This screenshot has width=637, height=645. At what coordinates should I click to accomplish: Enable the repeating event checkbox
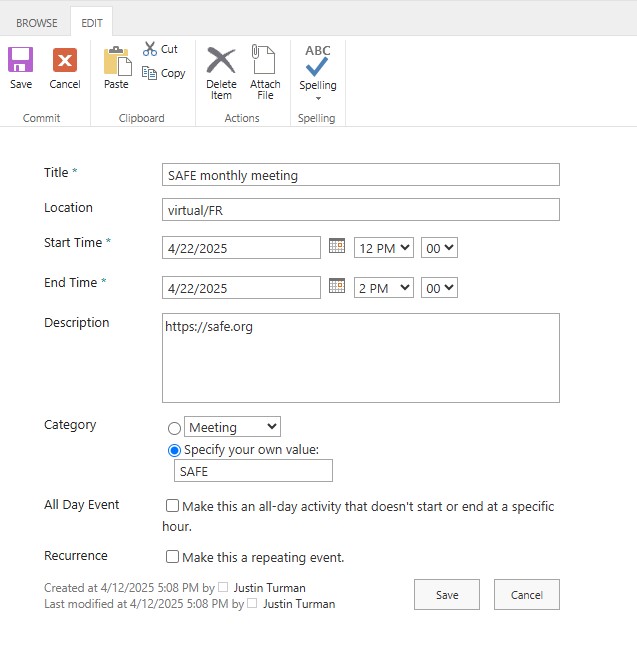(x=173, y=557)
